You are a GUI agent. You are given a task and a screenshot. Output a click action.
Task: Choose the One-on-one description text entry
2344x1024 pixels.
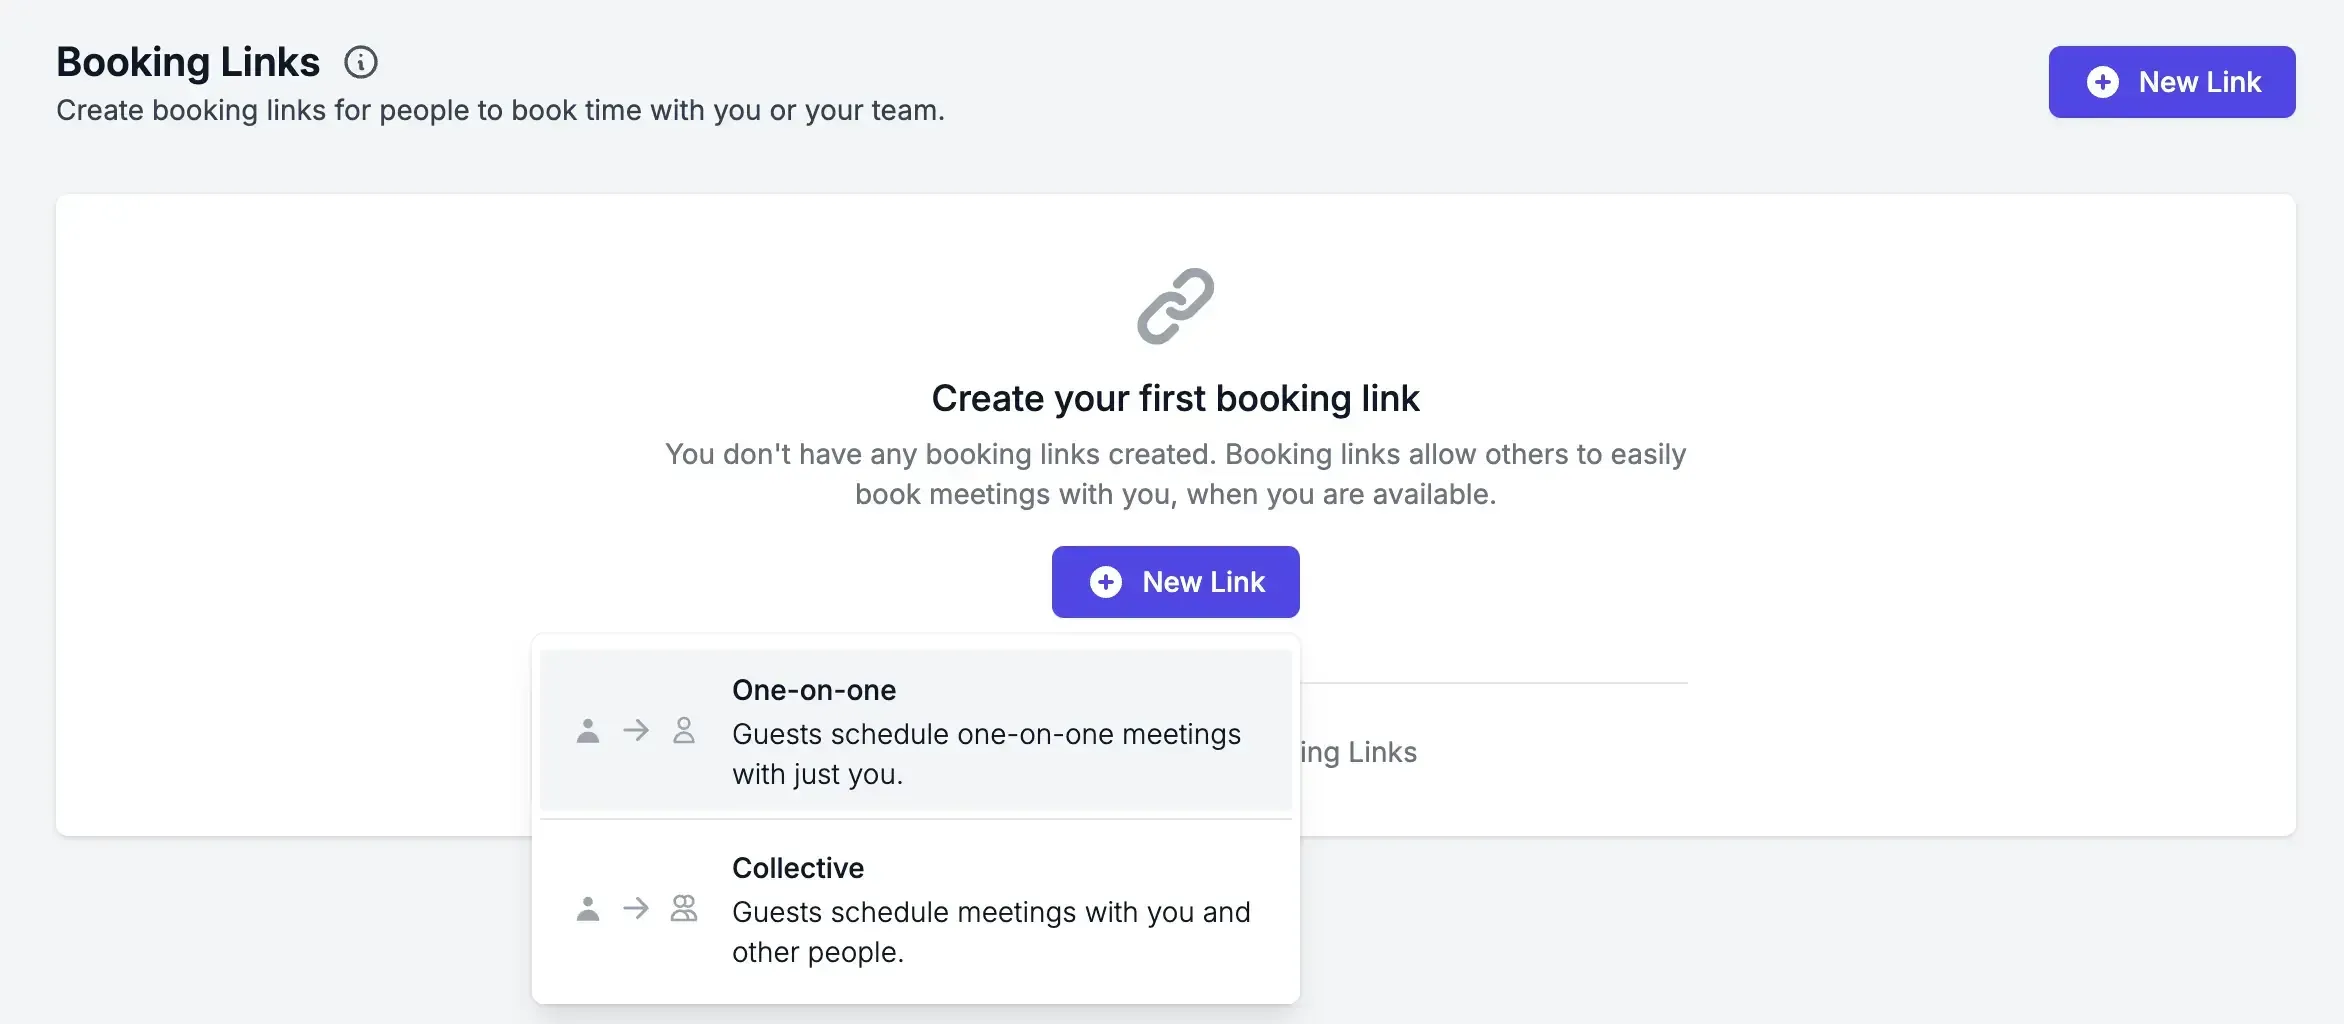(x=987, y=753)
